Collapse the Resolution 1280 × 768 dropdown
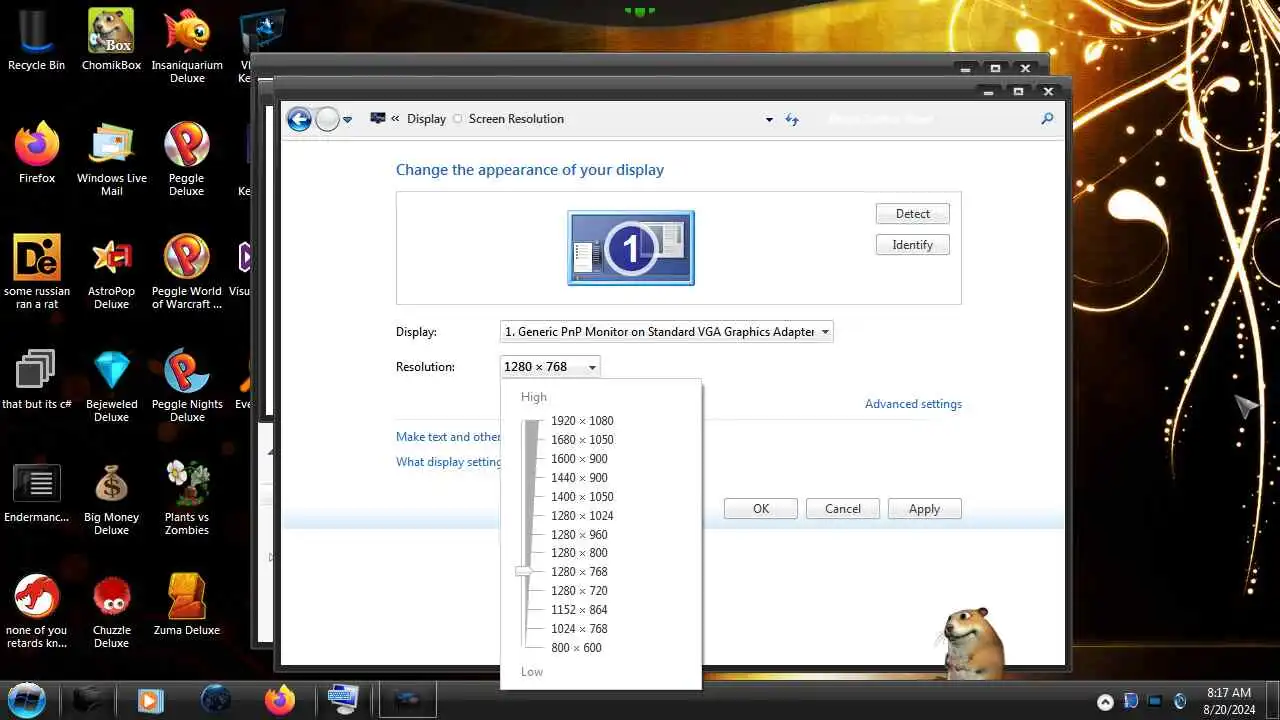The image size is (1280, 720). (x=550, y=367)
